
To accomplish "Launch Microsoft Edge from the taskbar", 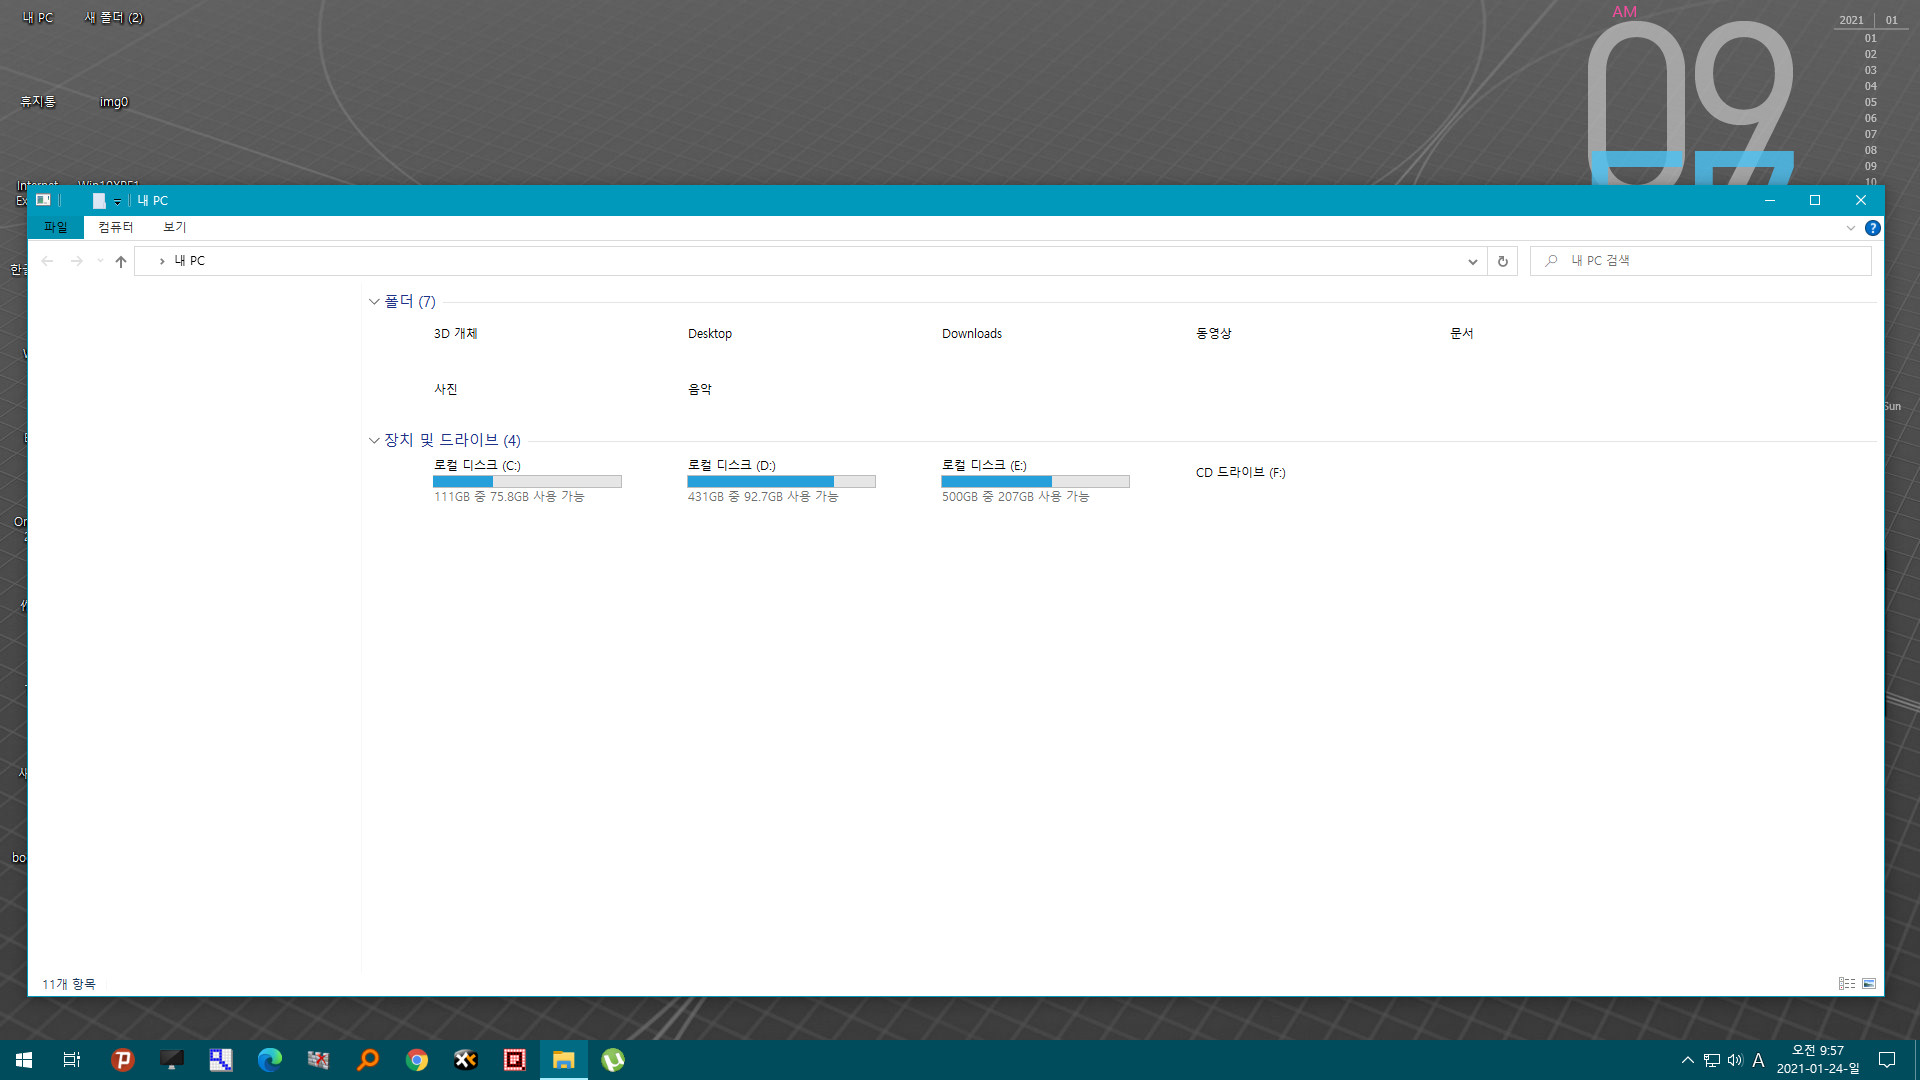I will tap(269, 1060).
